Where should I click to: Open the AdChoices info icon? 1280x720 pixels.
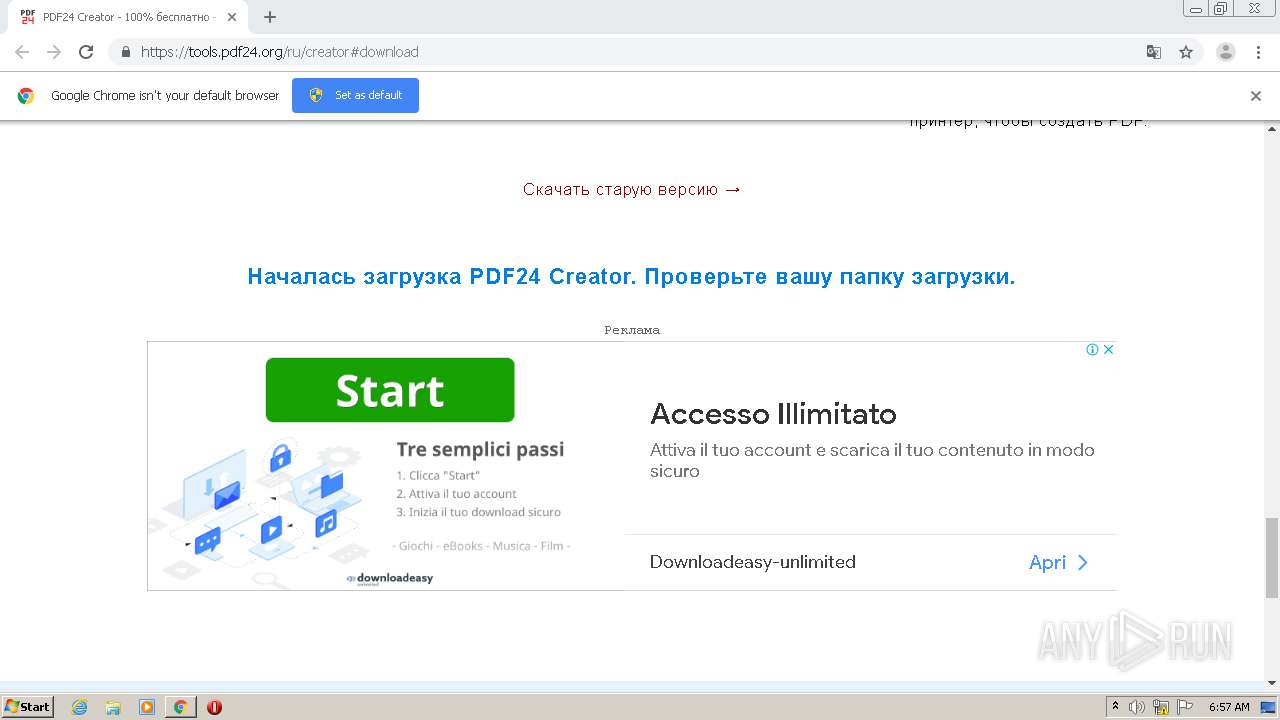click(1092, 349)
